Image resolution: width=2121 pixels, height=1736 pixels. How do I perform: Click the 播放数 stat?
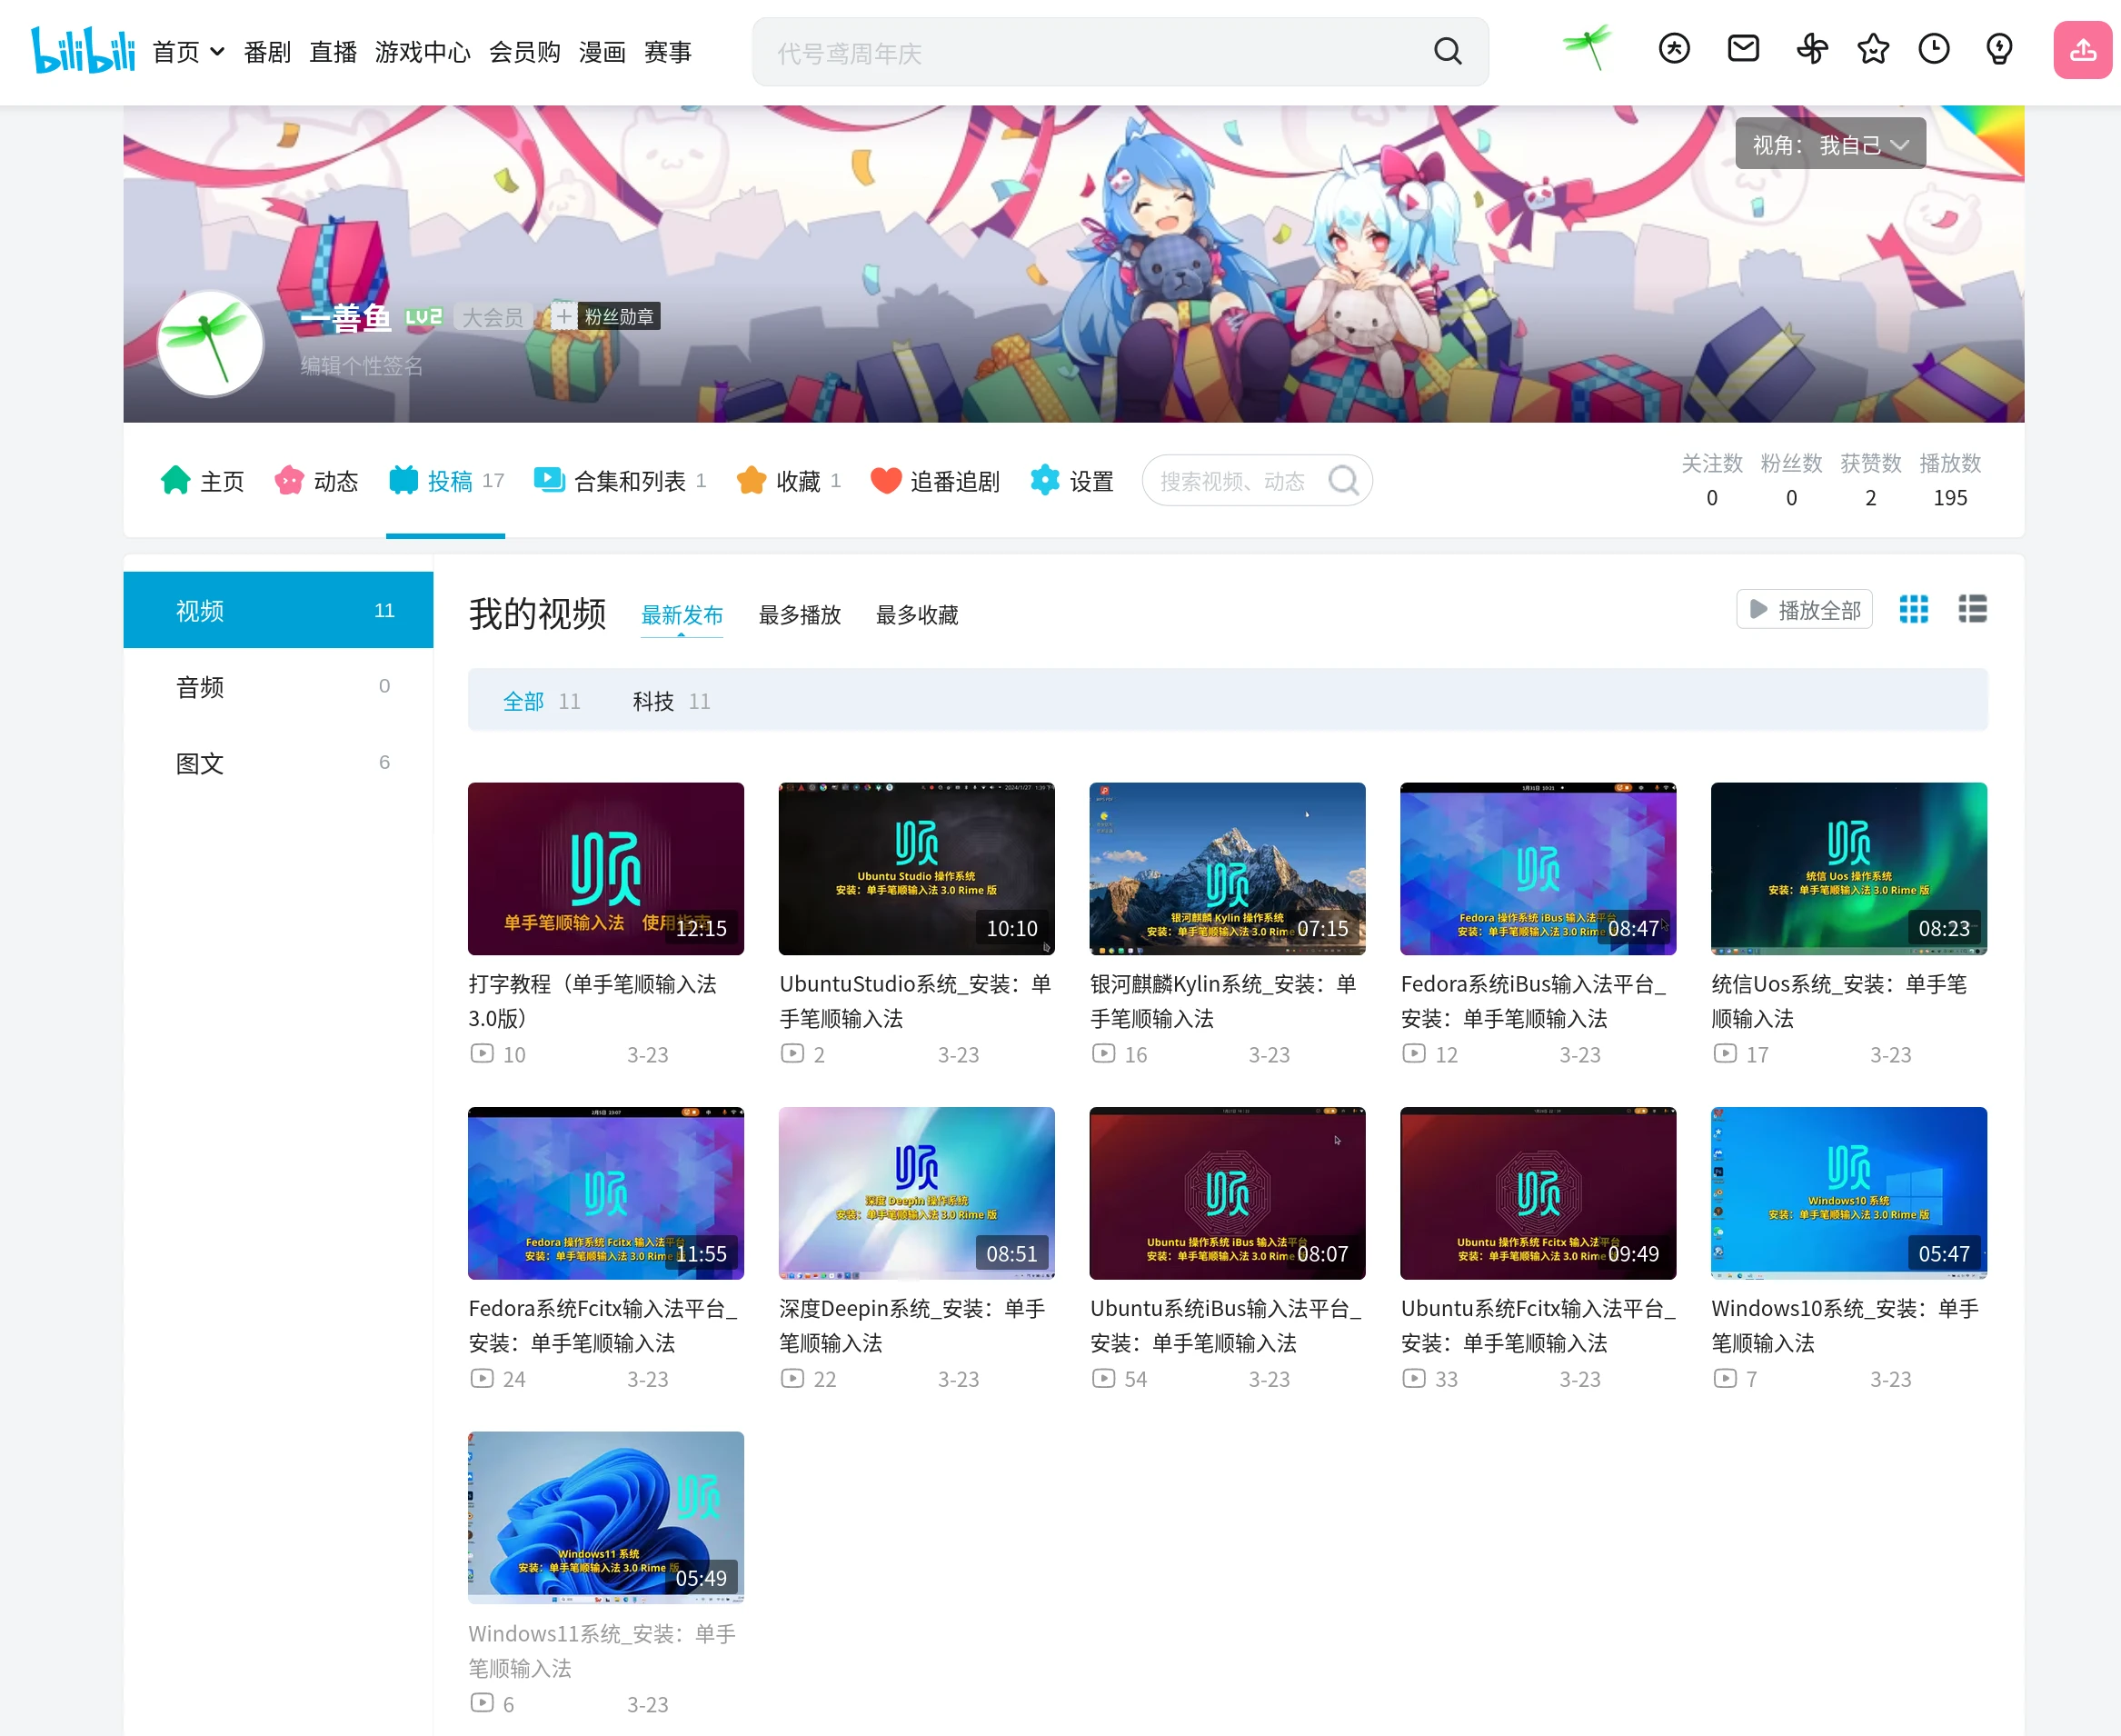[1950, 480]
